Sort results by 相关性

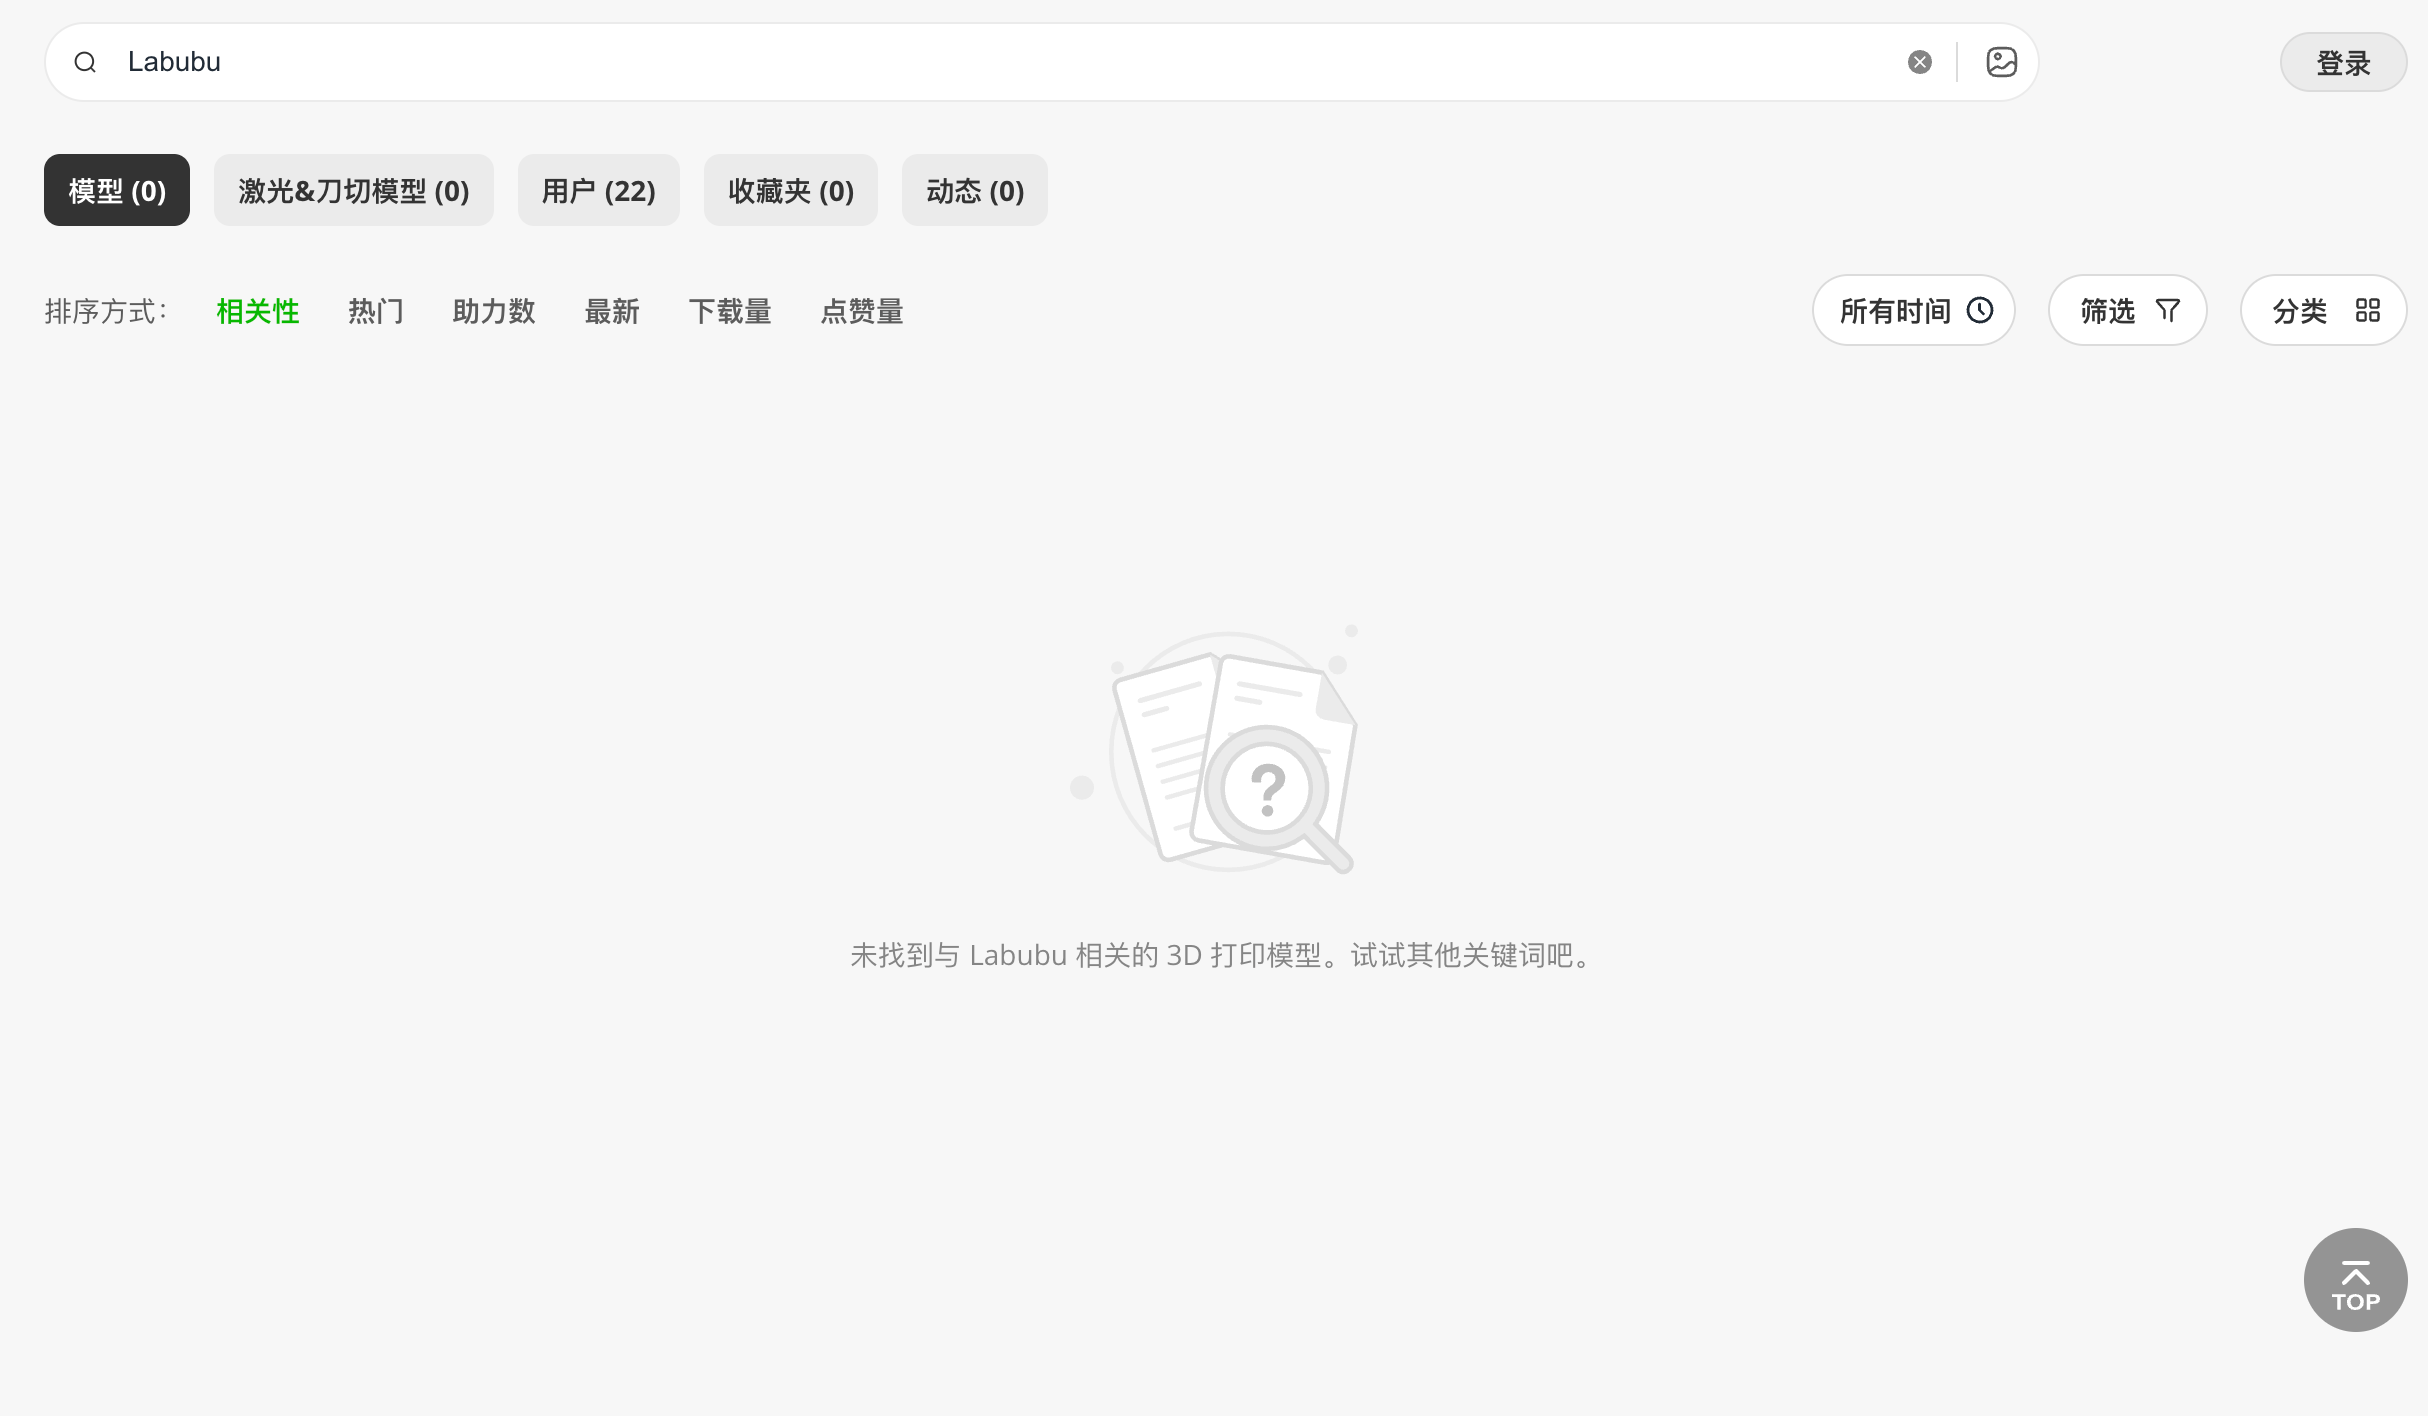[x=258, y=312]
